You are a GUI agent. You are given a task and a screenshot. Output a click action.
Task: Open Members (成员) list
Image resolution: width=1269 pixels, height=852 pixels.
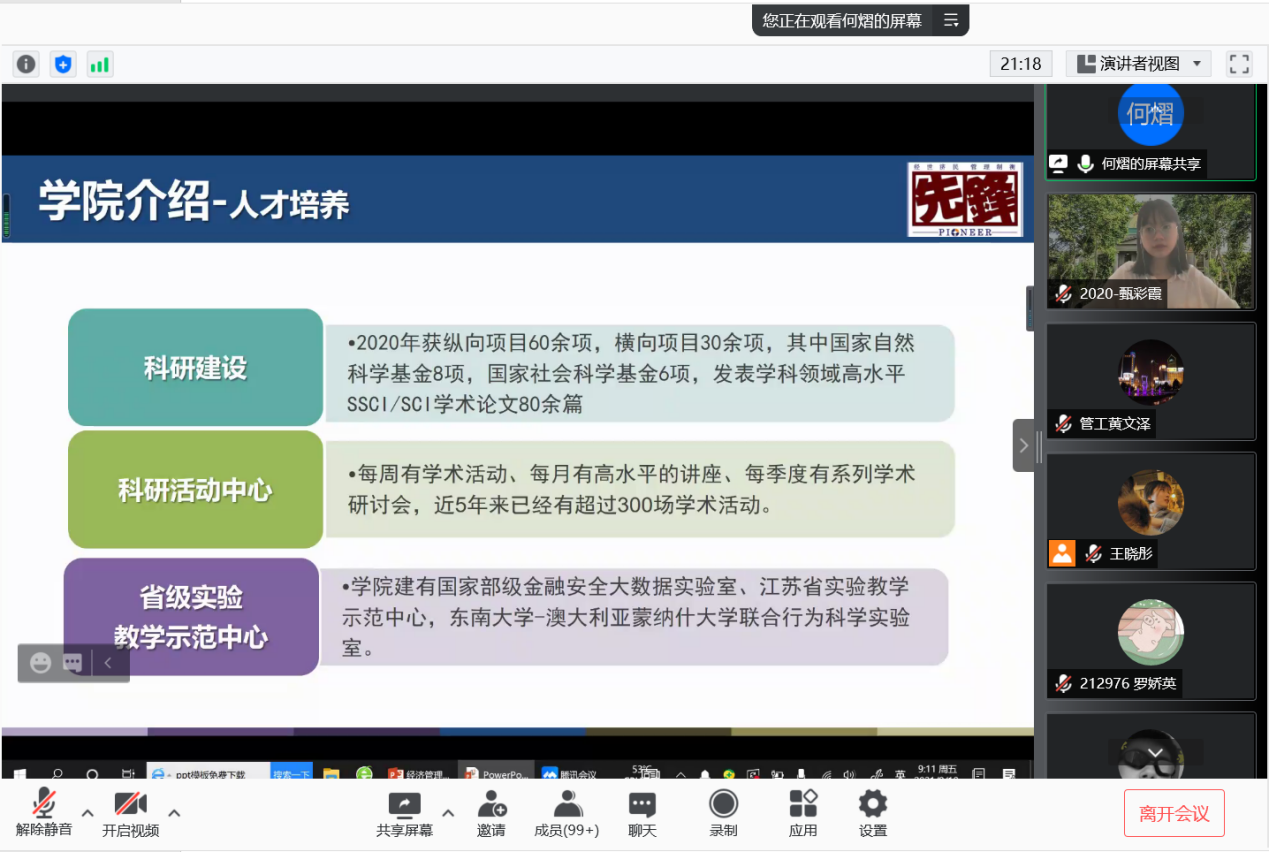tap(567, 813)
